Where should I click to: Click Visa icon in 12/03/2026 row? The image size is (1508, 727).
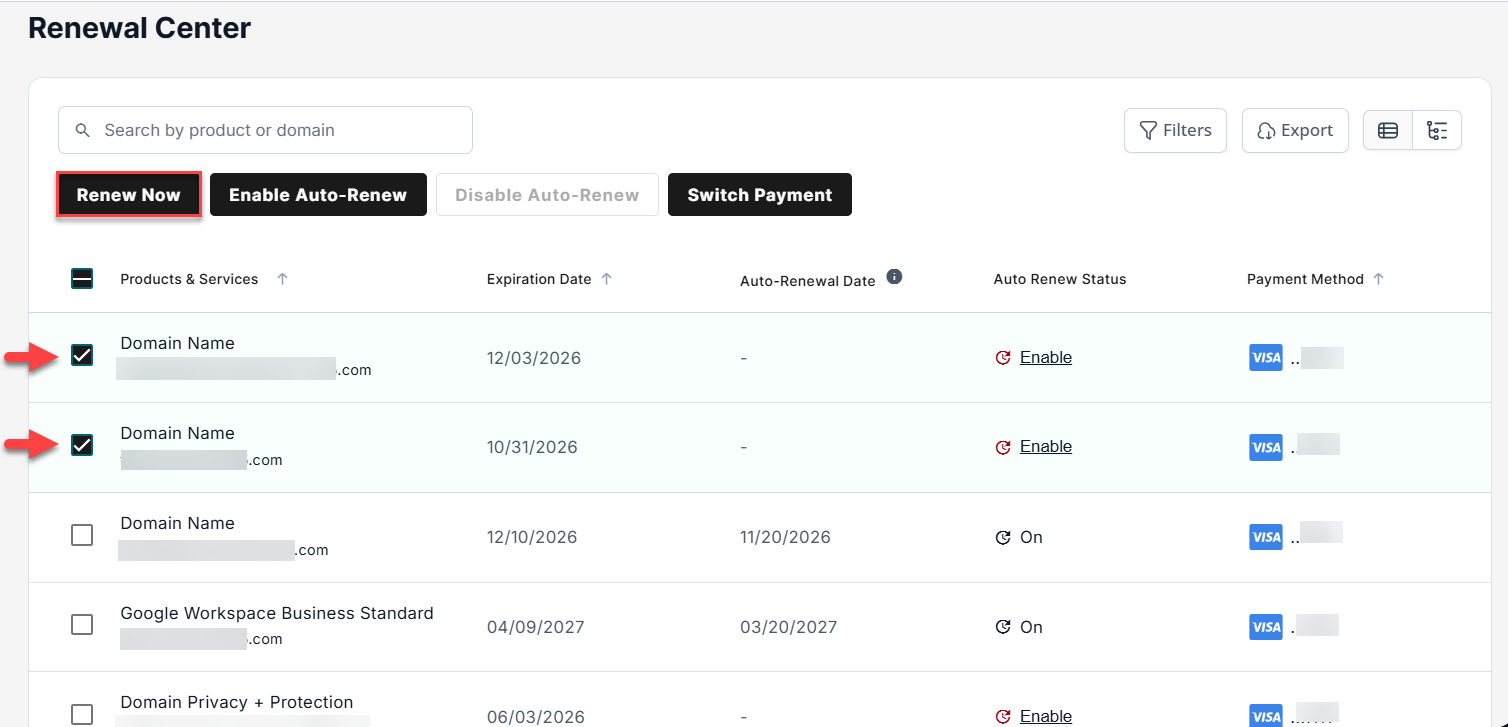[1266, 358]
